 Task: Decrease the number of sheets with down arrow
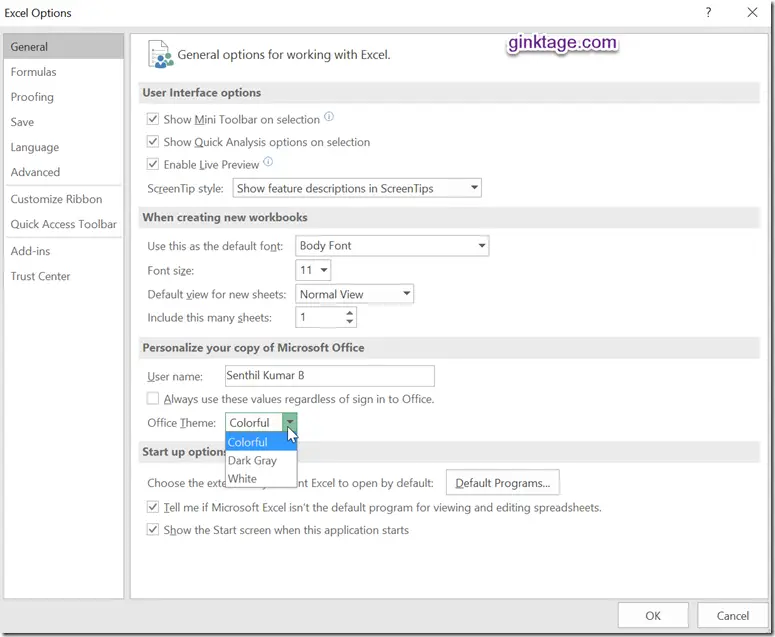349,322
